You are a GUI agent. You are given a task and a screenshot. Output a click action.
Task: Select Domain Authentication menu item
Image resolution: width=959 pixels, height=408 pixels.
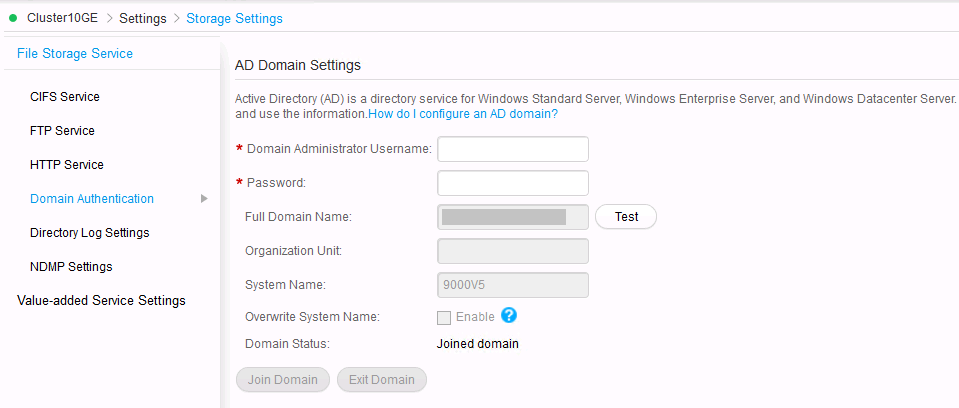click(92, 199)
